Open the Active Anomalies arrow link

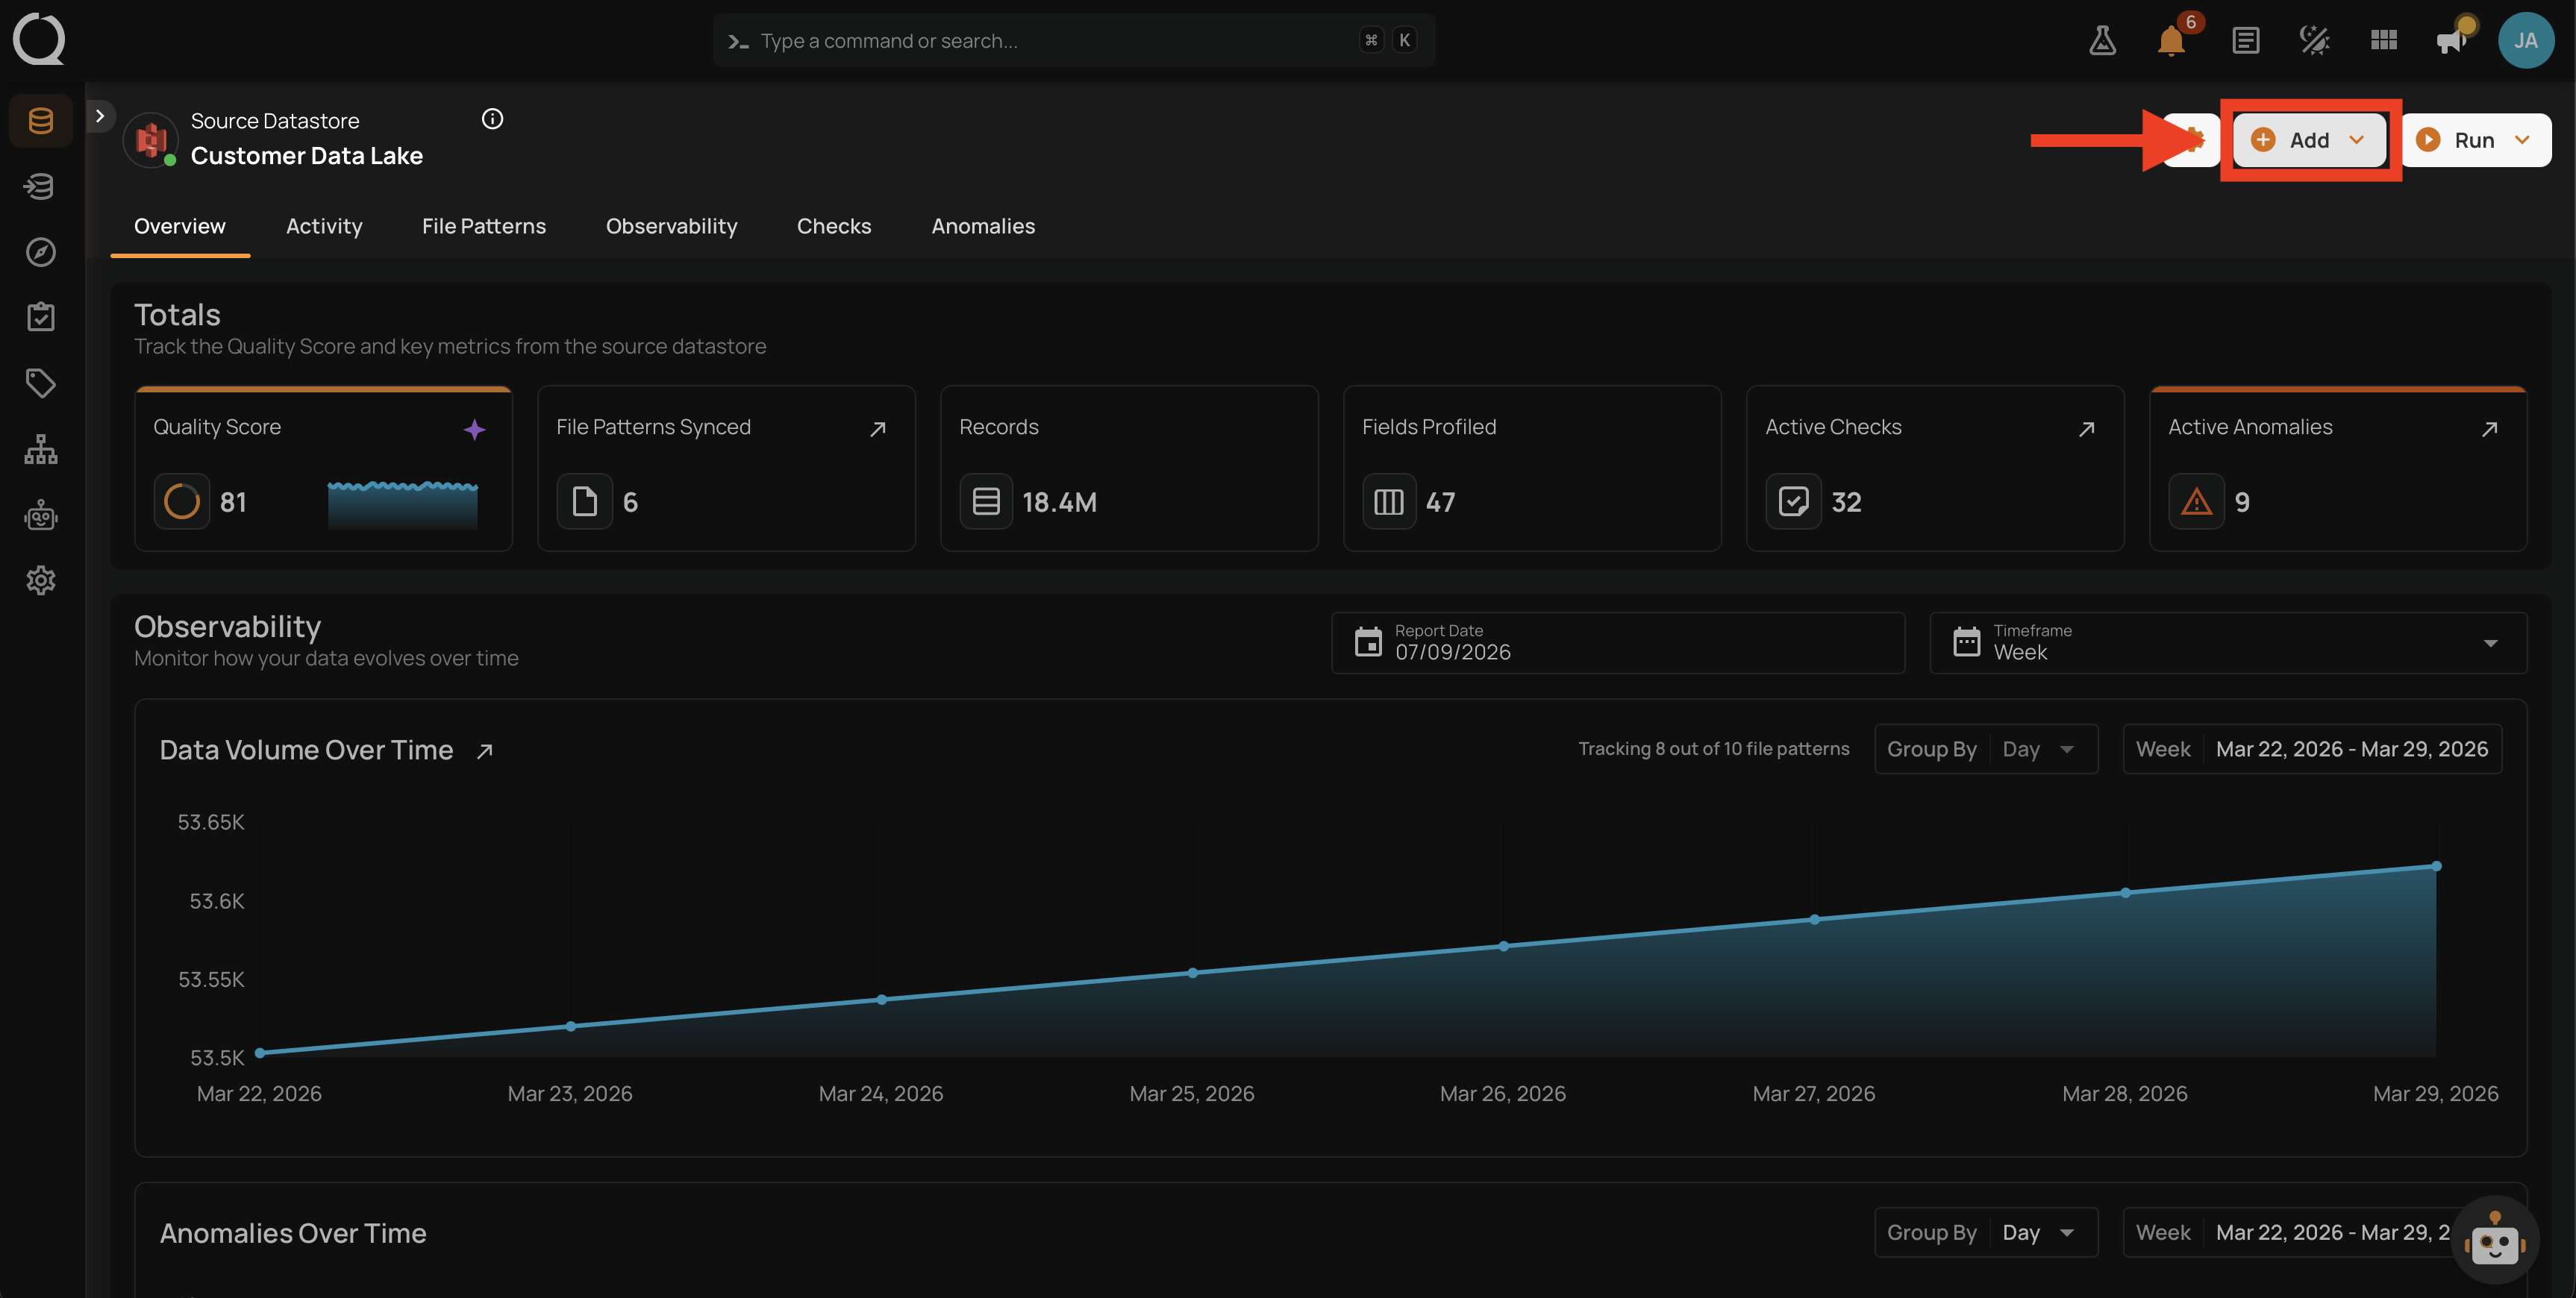[2490, 429]
